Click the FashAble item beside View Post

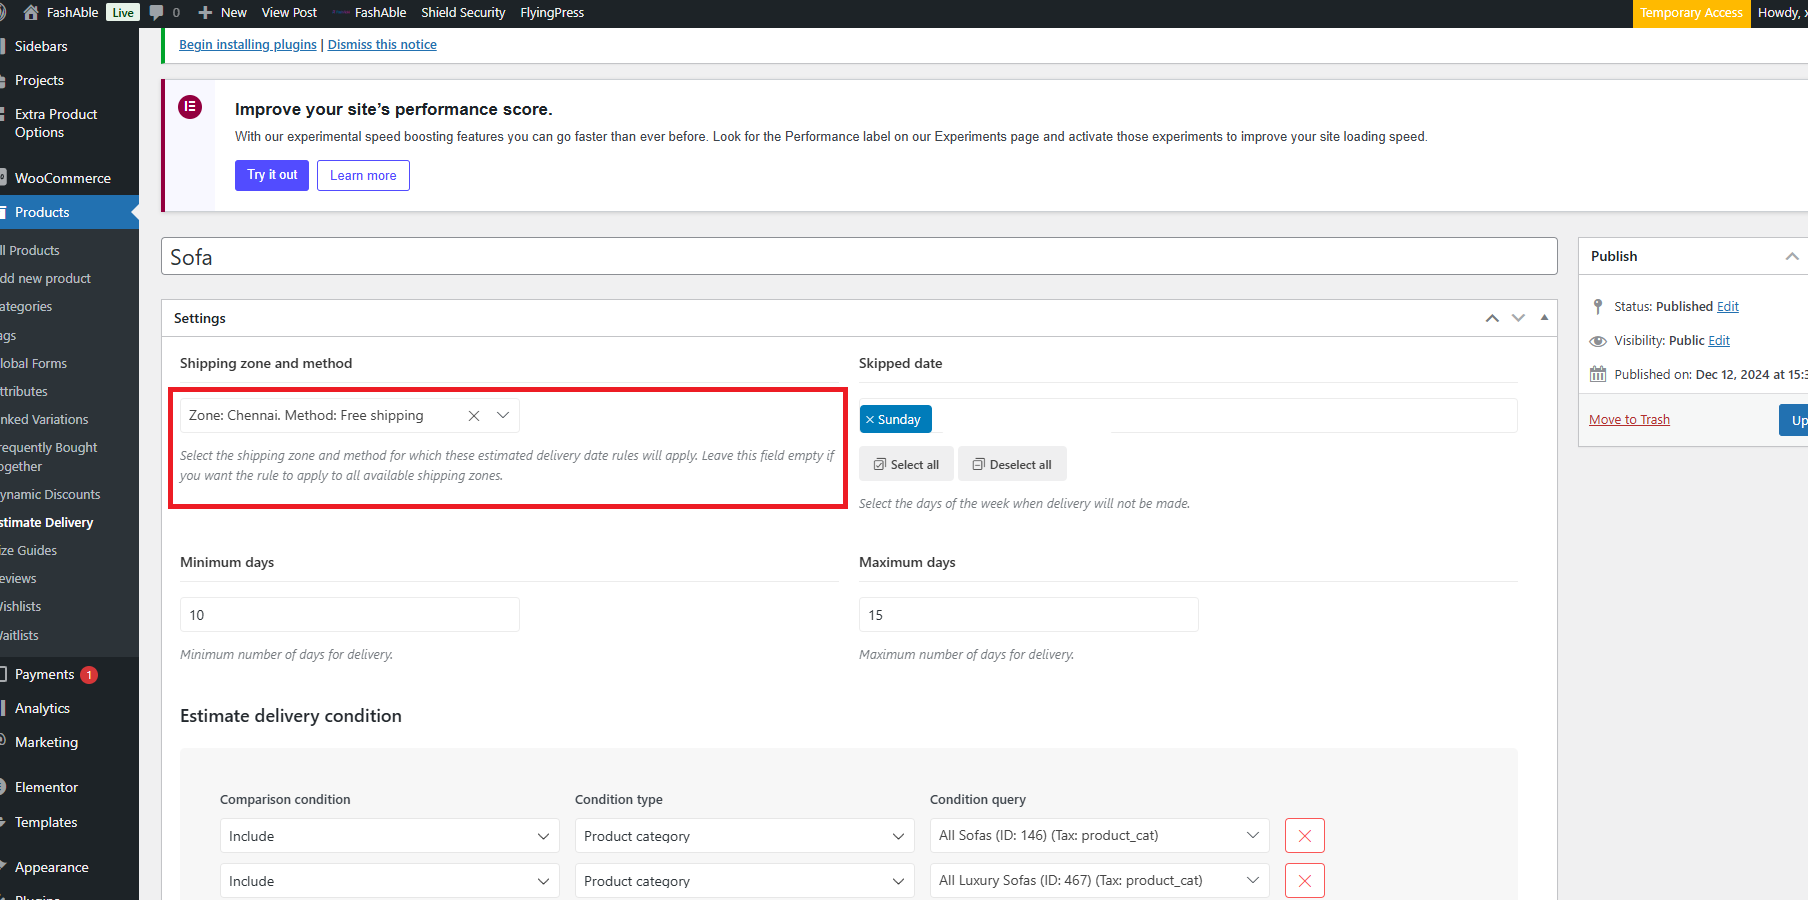click(370, 12)
